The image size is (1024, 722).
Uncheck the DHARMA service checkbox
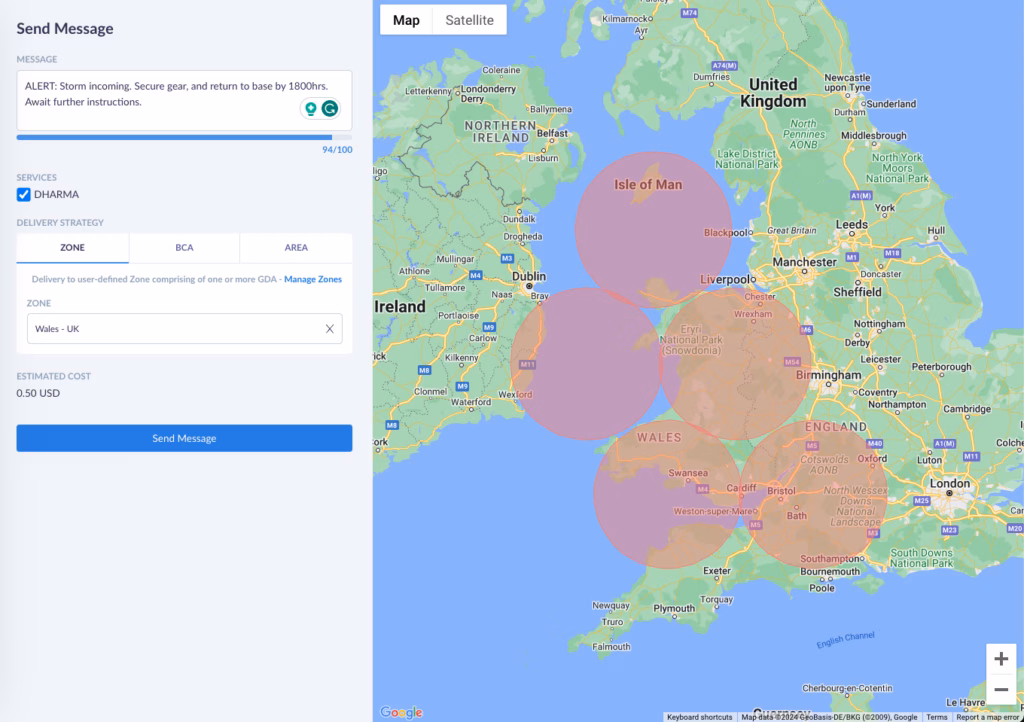pyautogui.click(x=24, y=195)
